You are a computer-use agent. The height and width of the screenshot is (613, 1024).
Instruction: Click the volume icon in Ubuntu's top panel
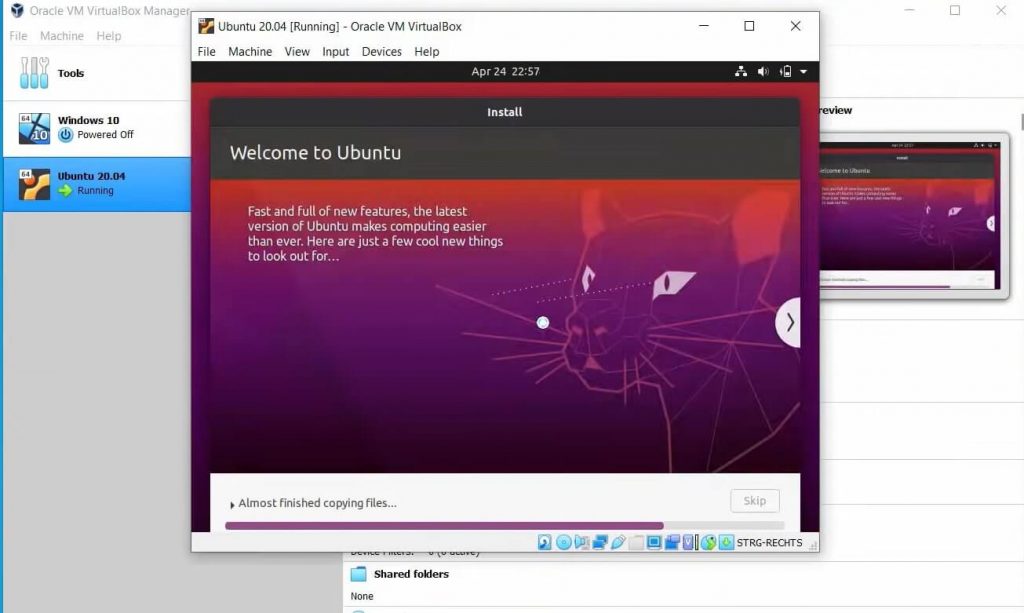762,71
